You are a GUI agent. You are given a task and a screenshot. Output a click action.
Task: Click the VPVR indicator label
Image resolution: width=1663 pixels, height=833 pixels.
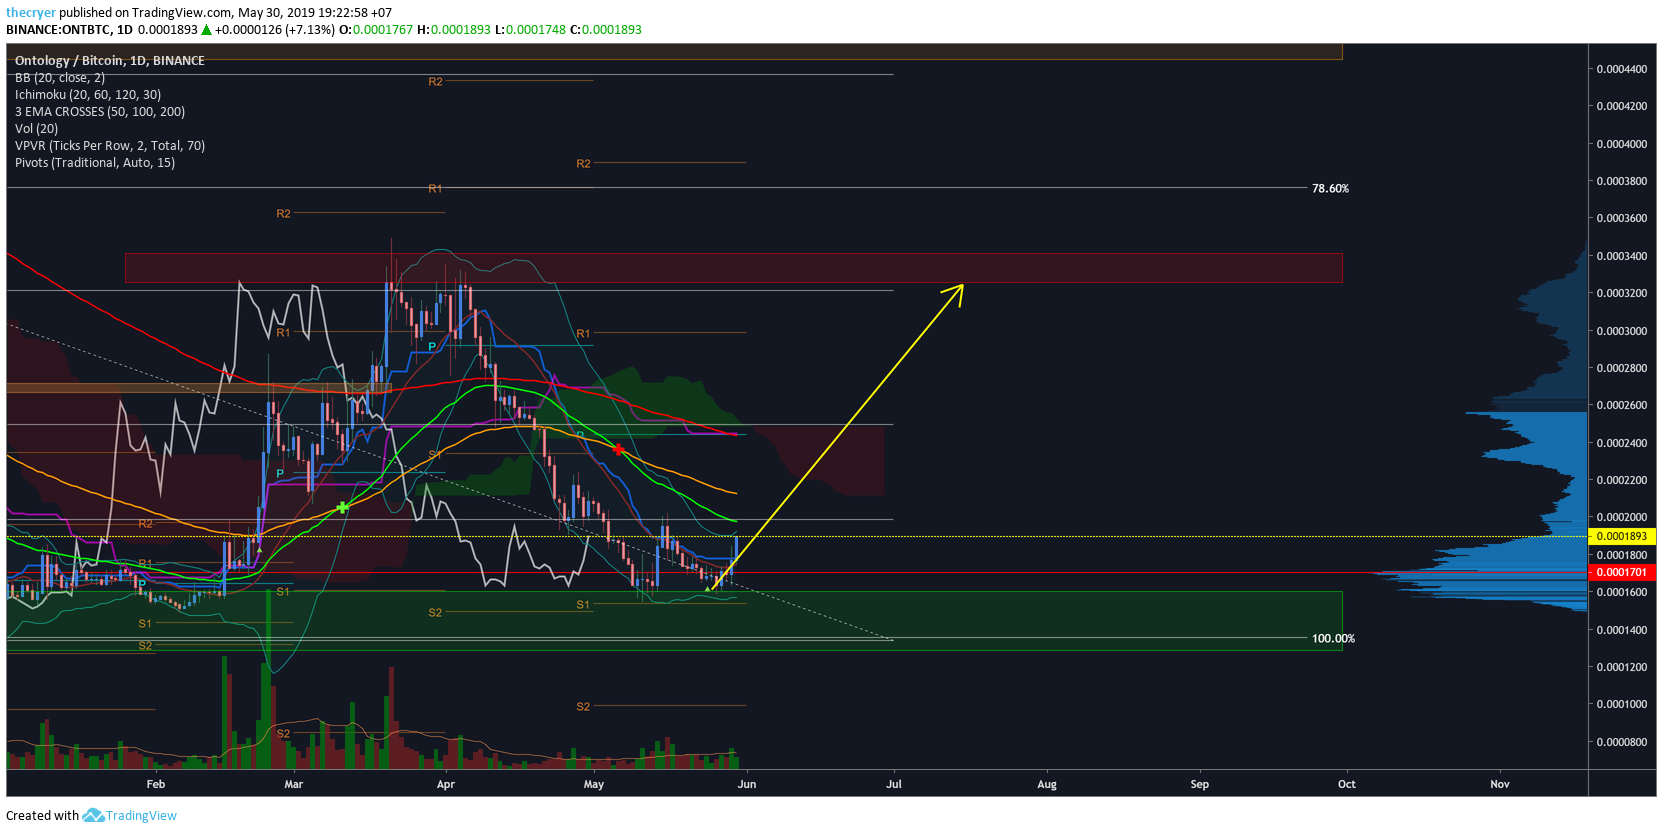[110, 146]
